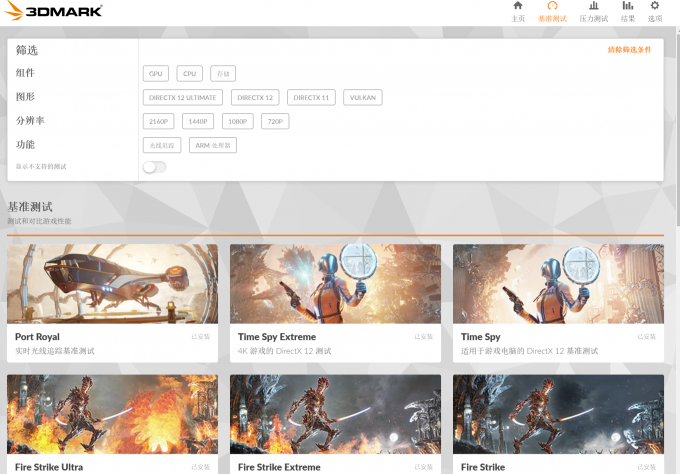Image resolution: width=680 pixels, height=474 pixels.
Task: Open the Time Spy benchmark thumbnail
Action: [x=558, y=284]
